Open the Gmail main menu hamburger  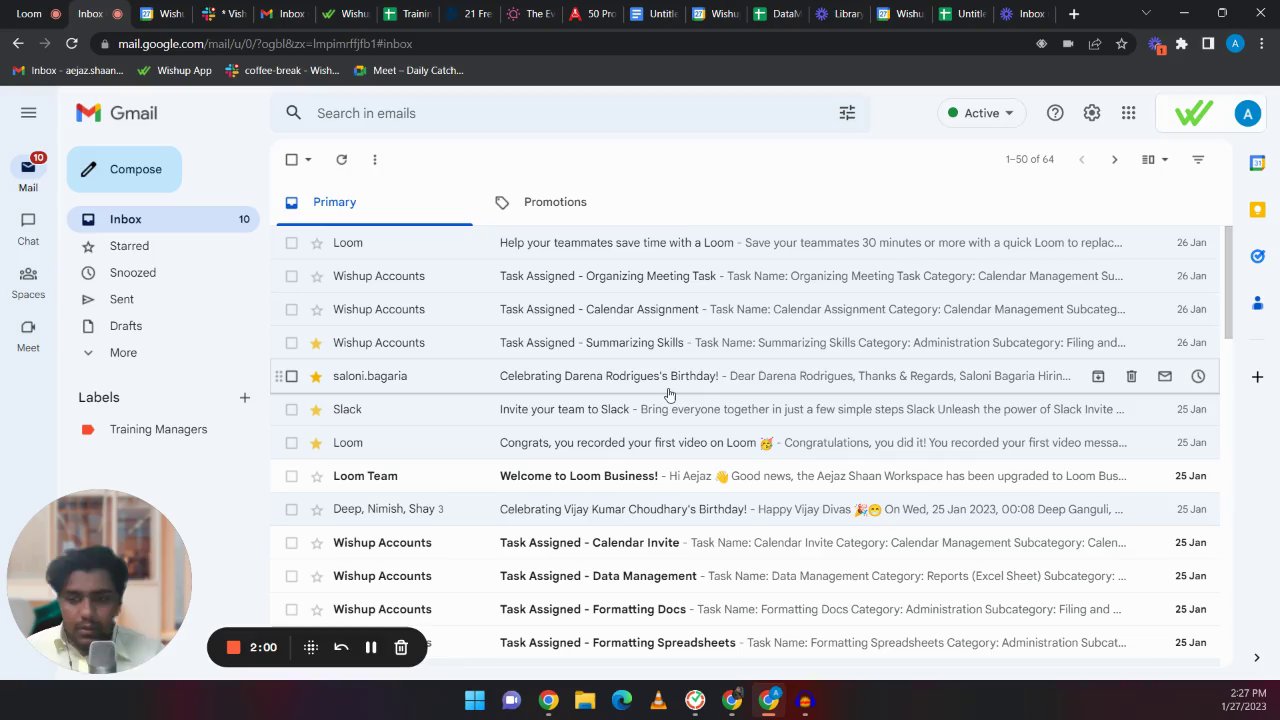tap(28, 113)
